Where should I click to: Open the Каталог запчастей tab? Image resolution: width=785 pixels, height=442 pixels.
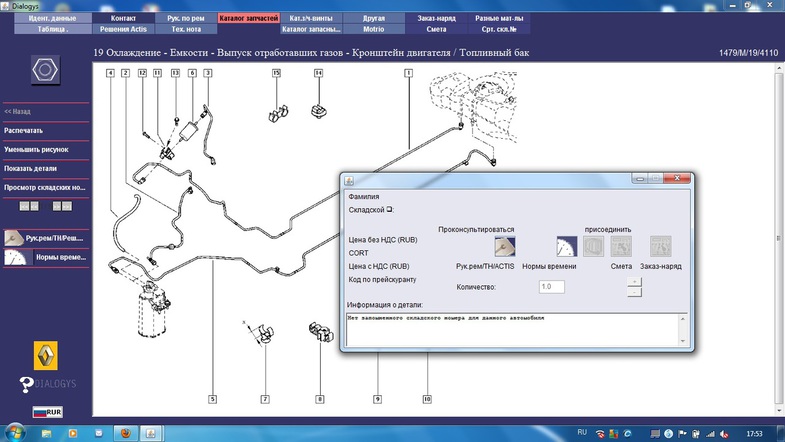248,19
